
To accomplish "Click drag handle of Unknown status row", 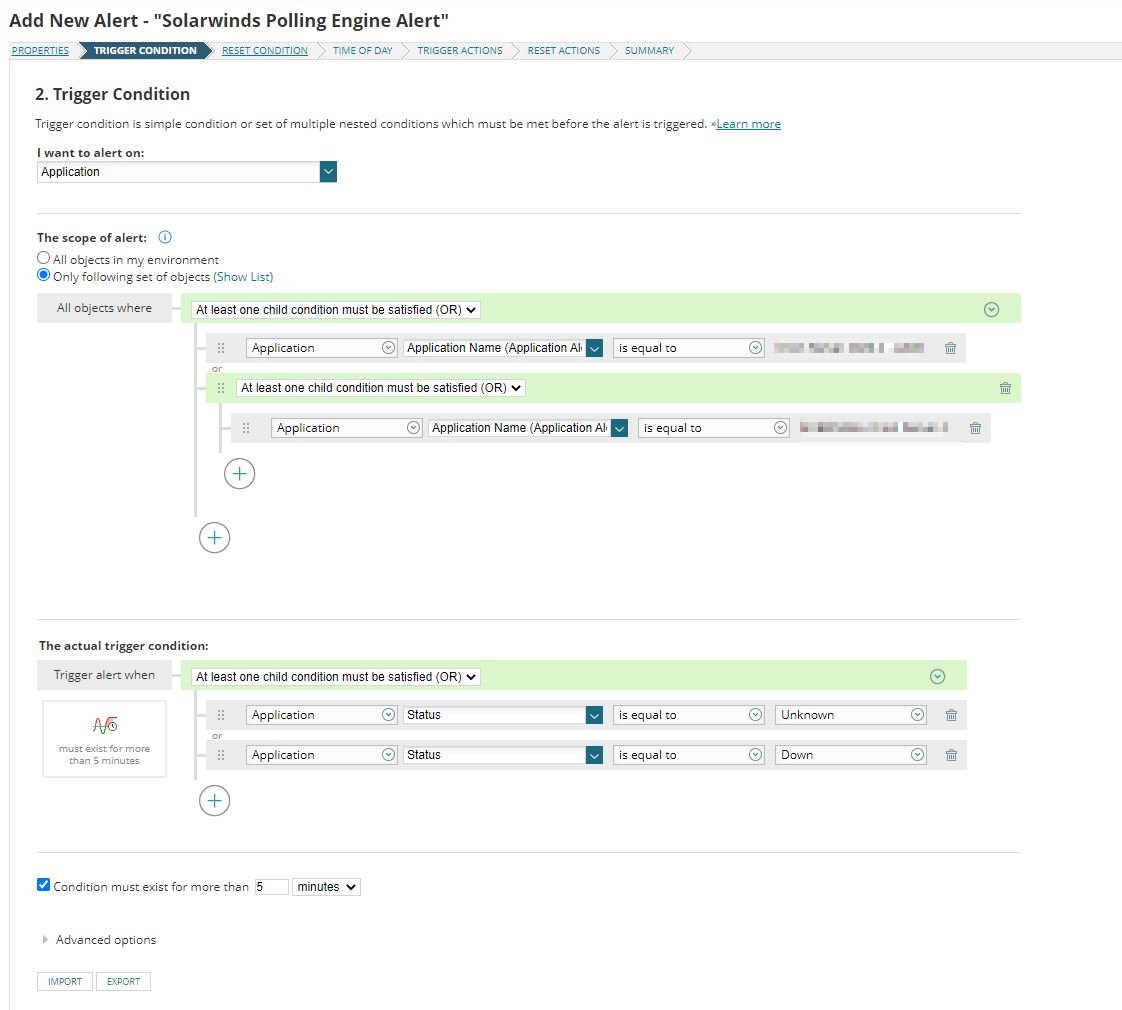I will click(x=221, y=715).
